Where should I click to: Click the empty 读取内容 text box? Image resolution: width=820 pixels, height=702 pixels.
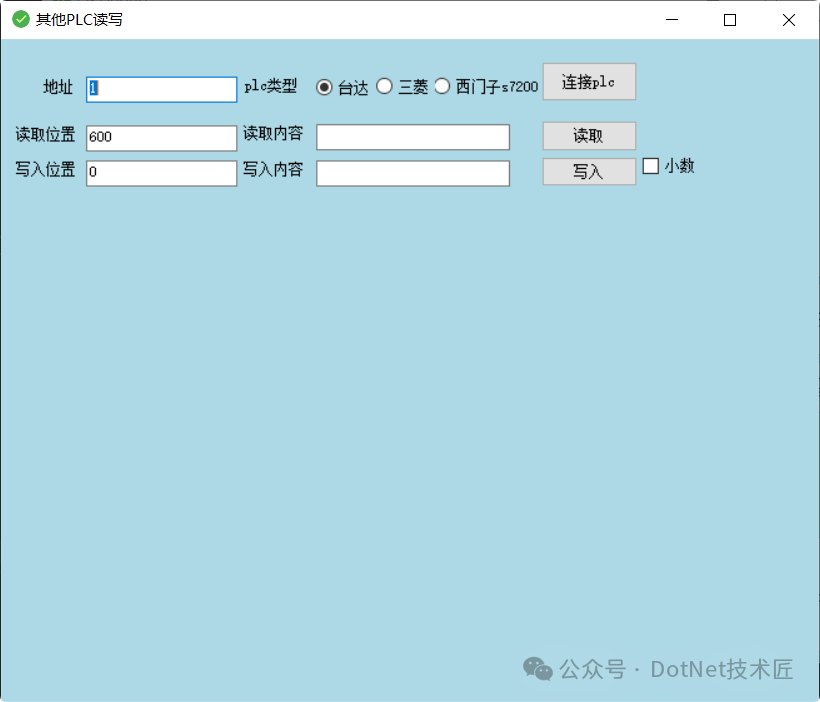tap(413, 137)
